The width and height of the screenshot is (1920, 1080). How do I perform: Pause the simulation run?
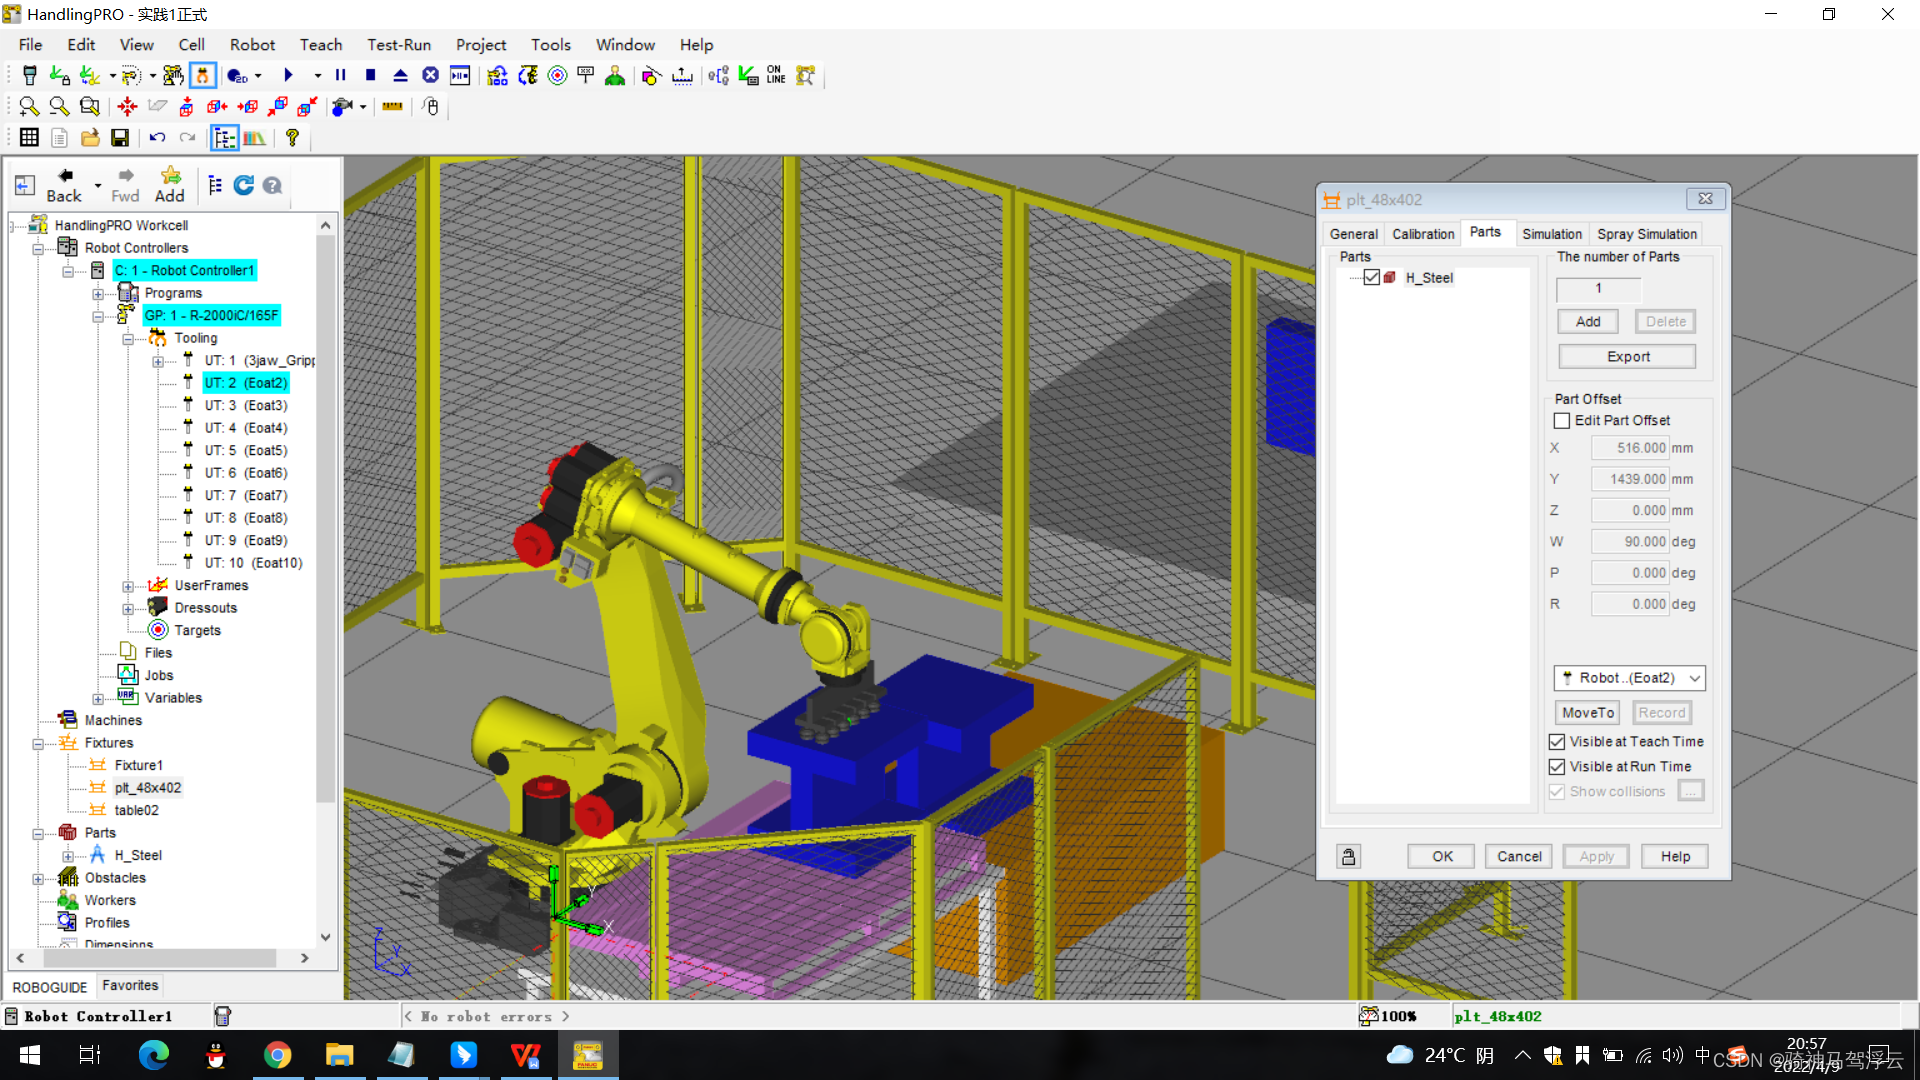341,76
